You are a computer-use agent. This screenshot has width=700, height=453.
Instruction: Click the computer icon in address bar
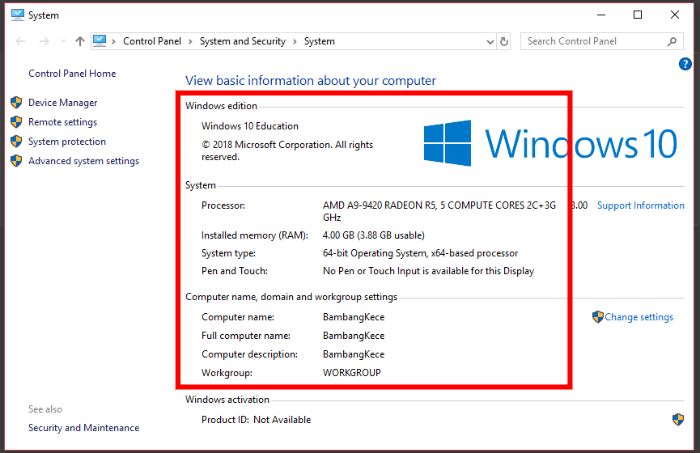(x=100, y=41)
